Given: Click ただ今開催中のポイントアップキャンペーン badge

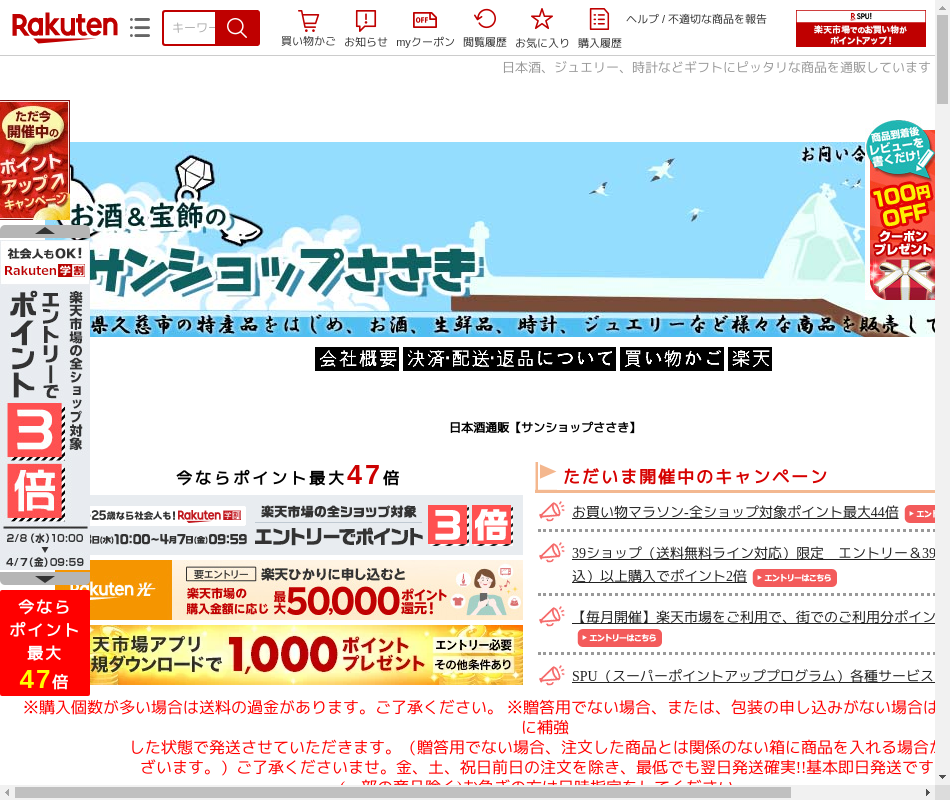Looking at the screenshot, I should click(35, 160).
